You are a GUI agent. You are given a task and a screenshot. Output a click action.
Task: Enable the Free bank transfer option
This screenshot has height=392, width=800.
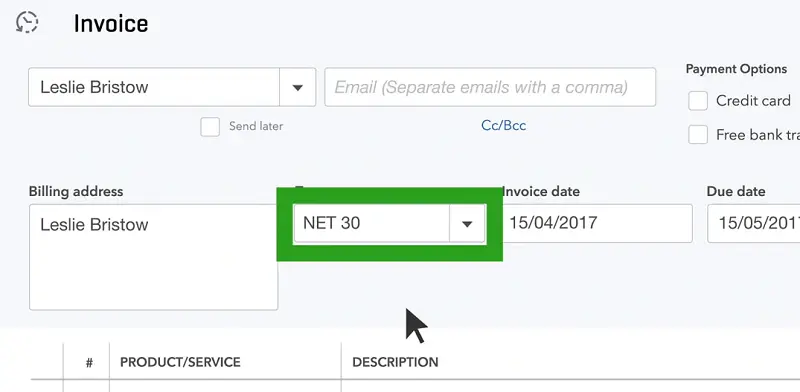pyautogui.click(x=697, y=135)
